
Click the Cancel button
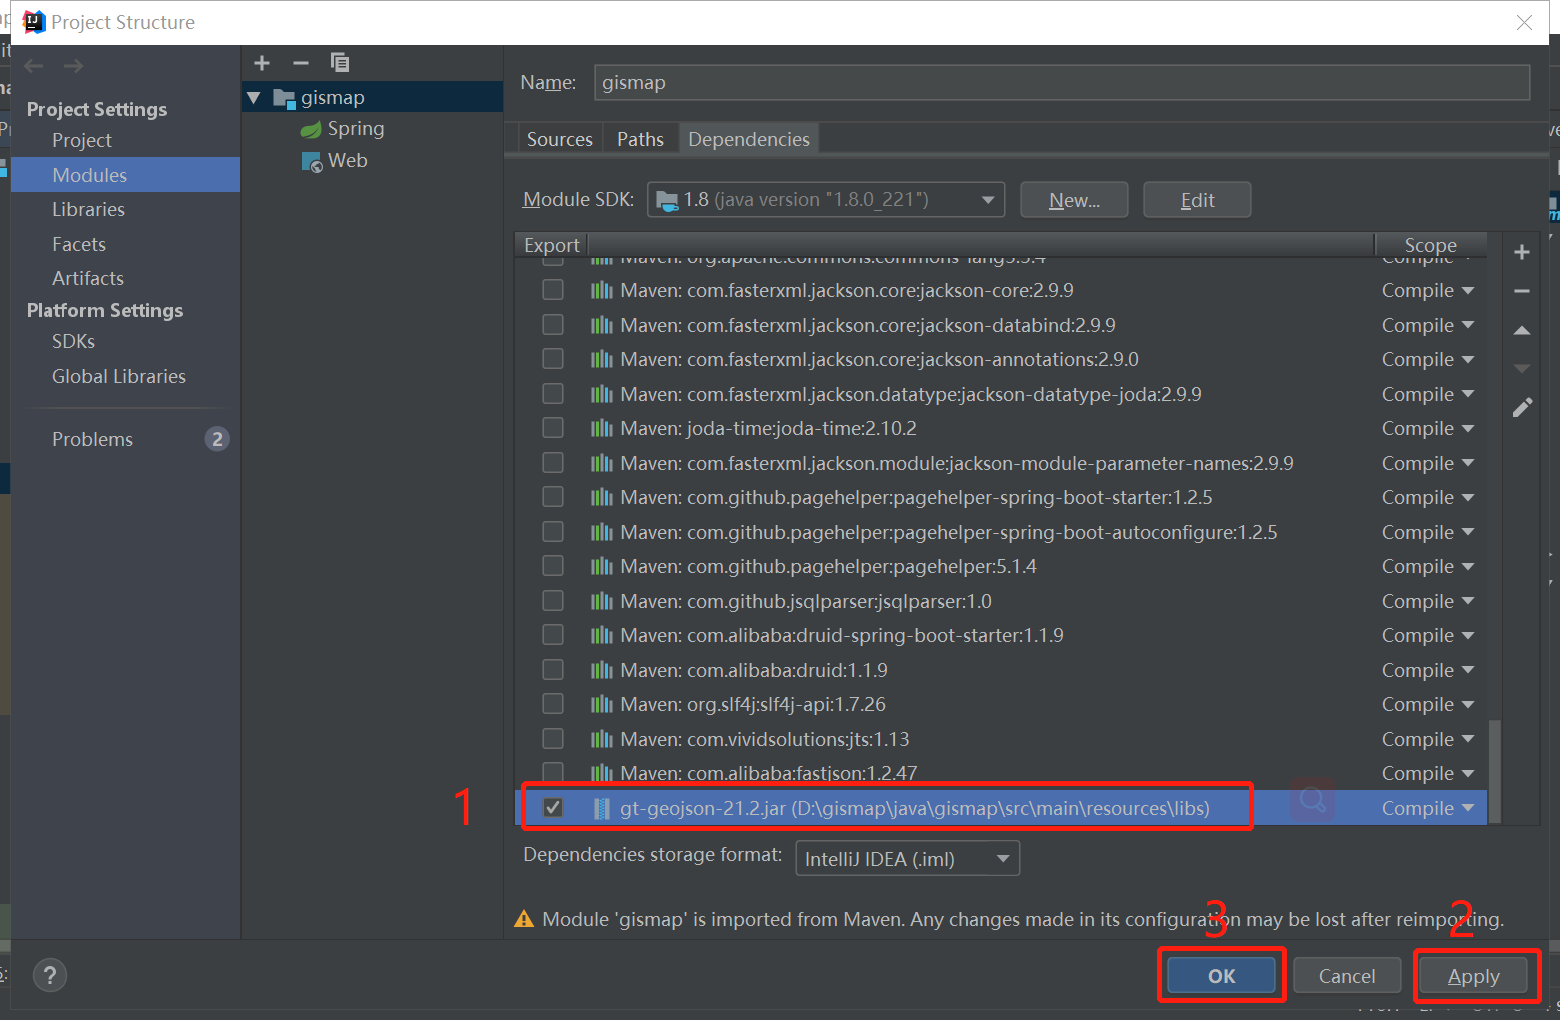(1347, 976)
